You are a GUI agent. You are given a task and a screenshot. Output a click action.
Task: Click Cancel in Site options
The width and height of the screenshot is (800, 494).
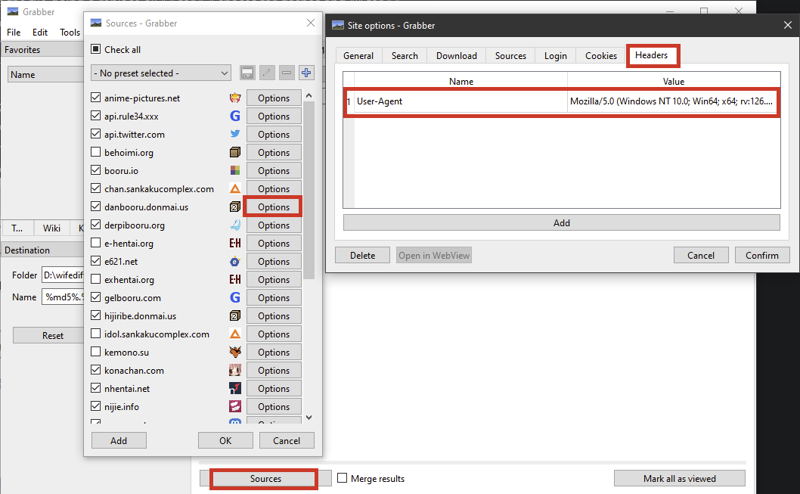point(701,255)
